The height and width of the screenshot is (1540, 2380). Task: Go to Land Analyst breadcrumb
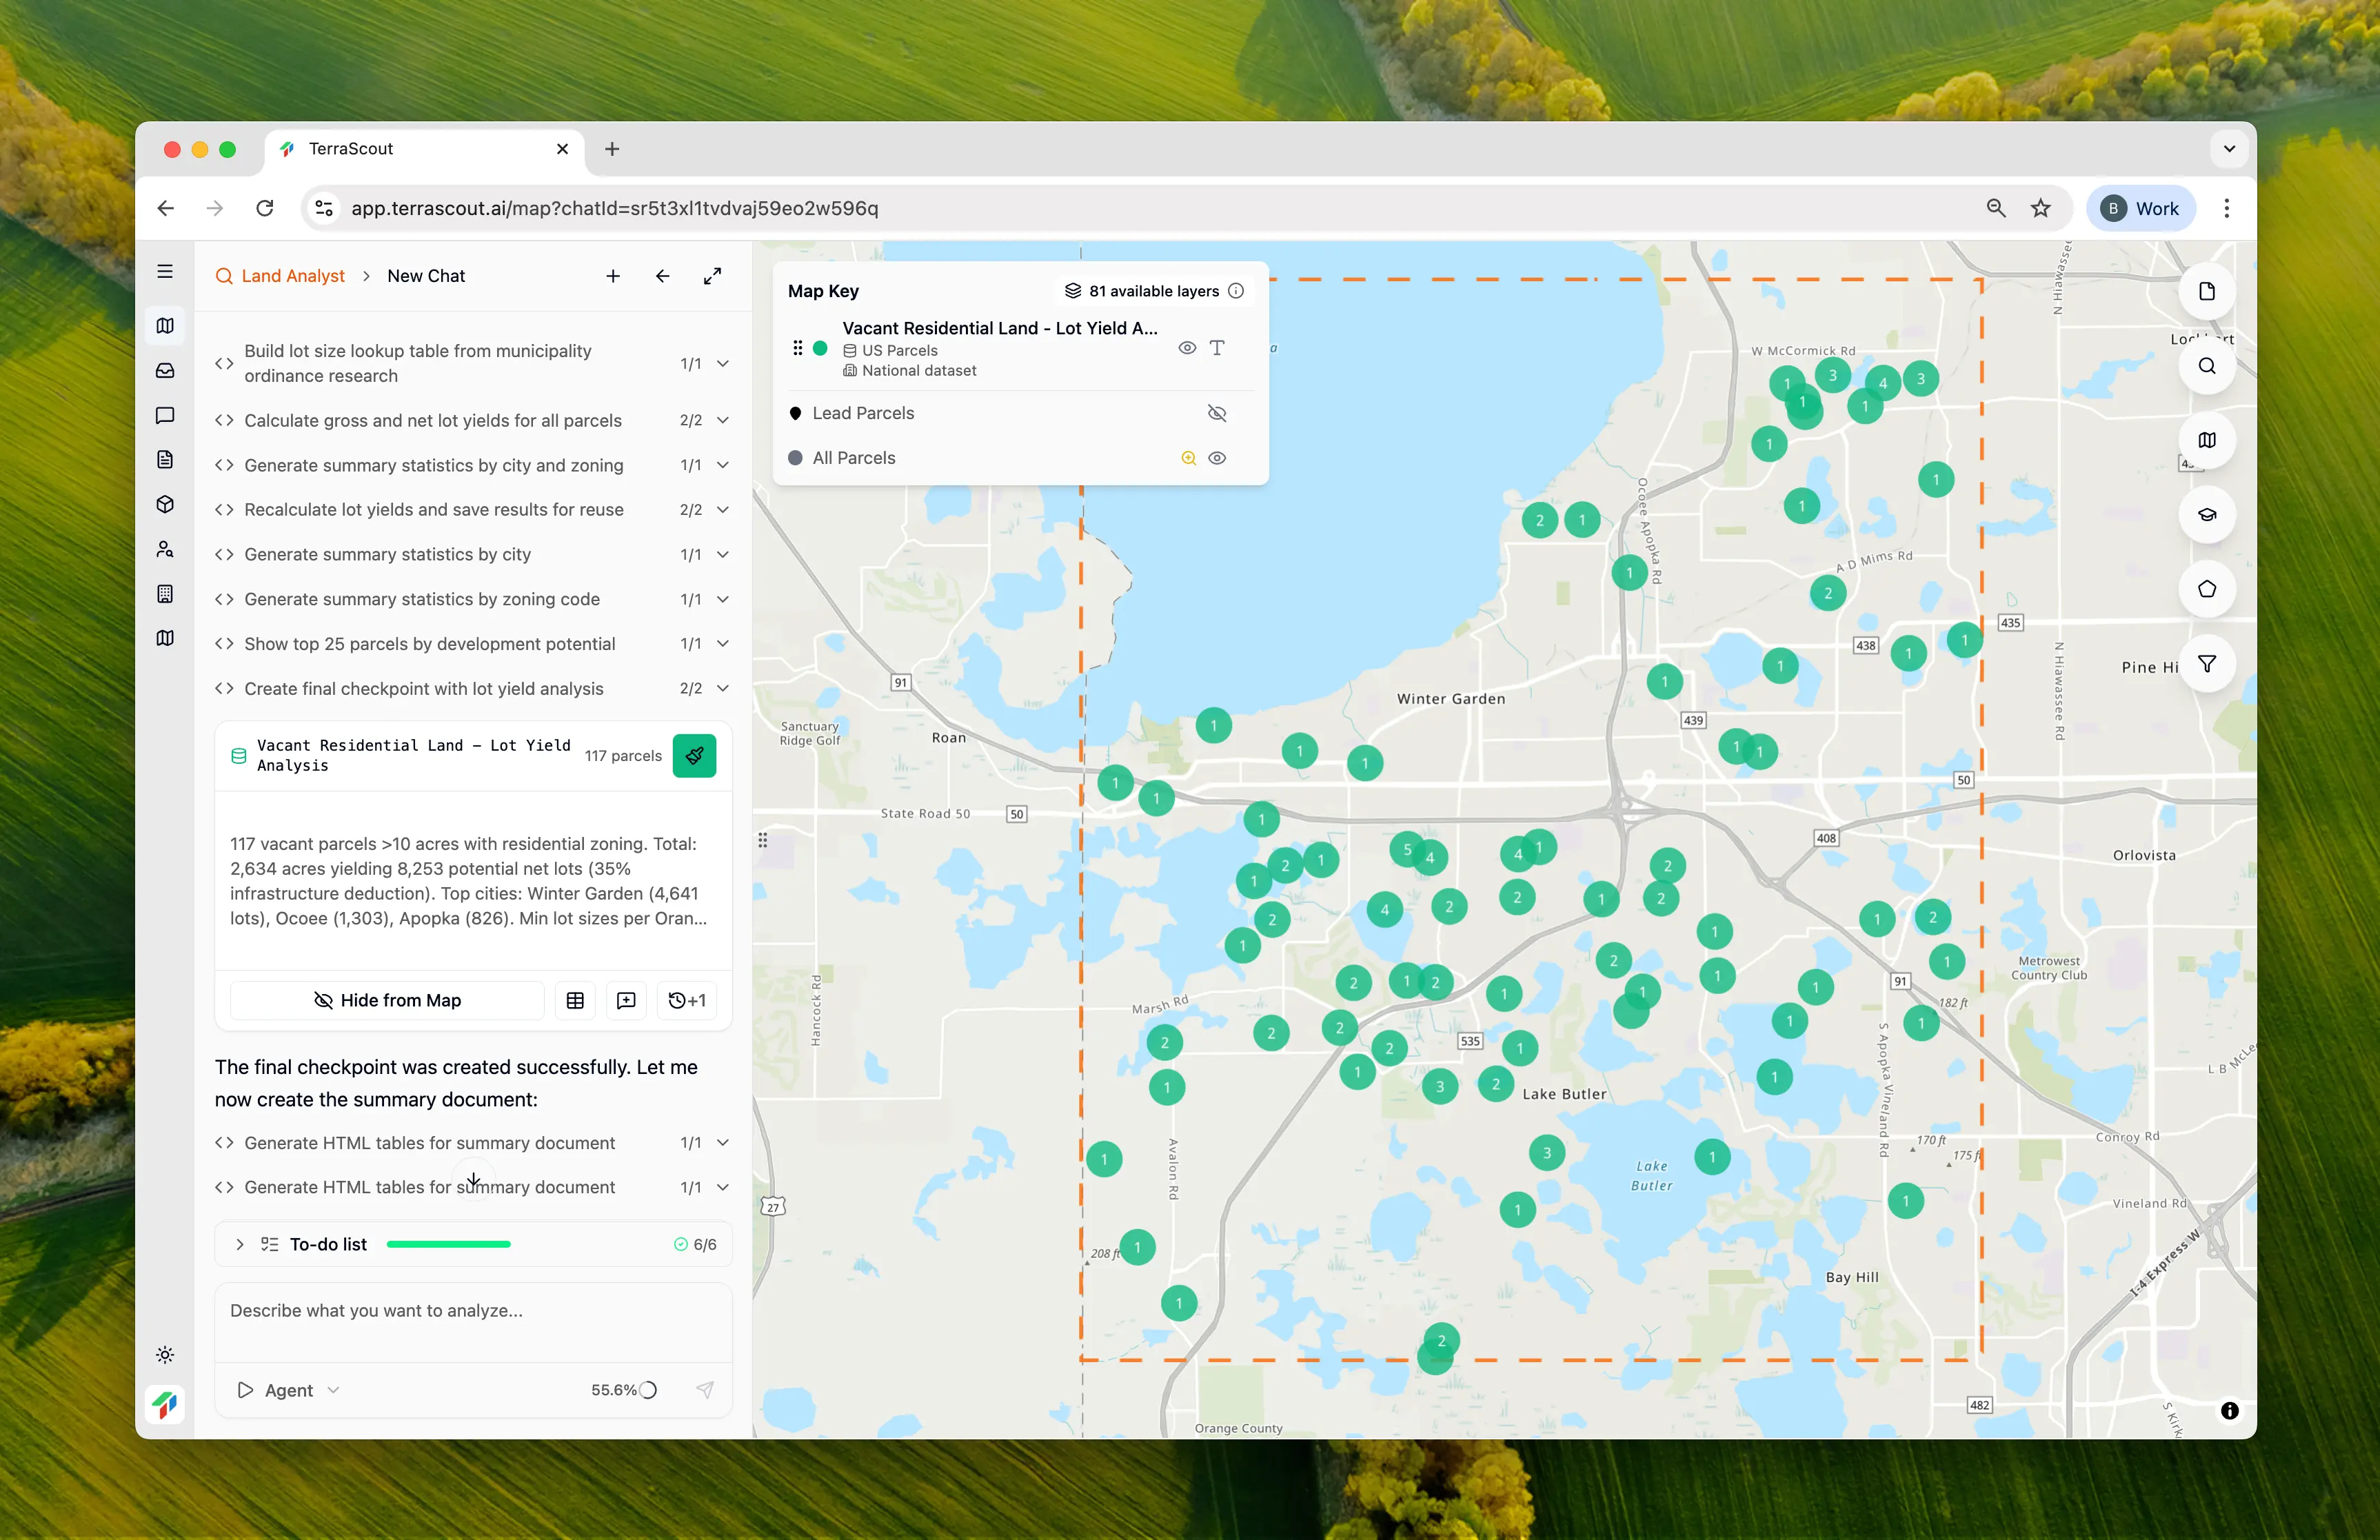[x=292, y=276]
